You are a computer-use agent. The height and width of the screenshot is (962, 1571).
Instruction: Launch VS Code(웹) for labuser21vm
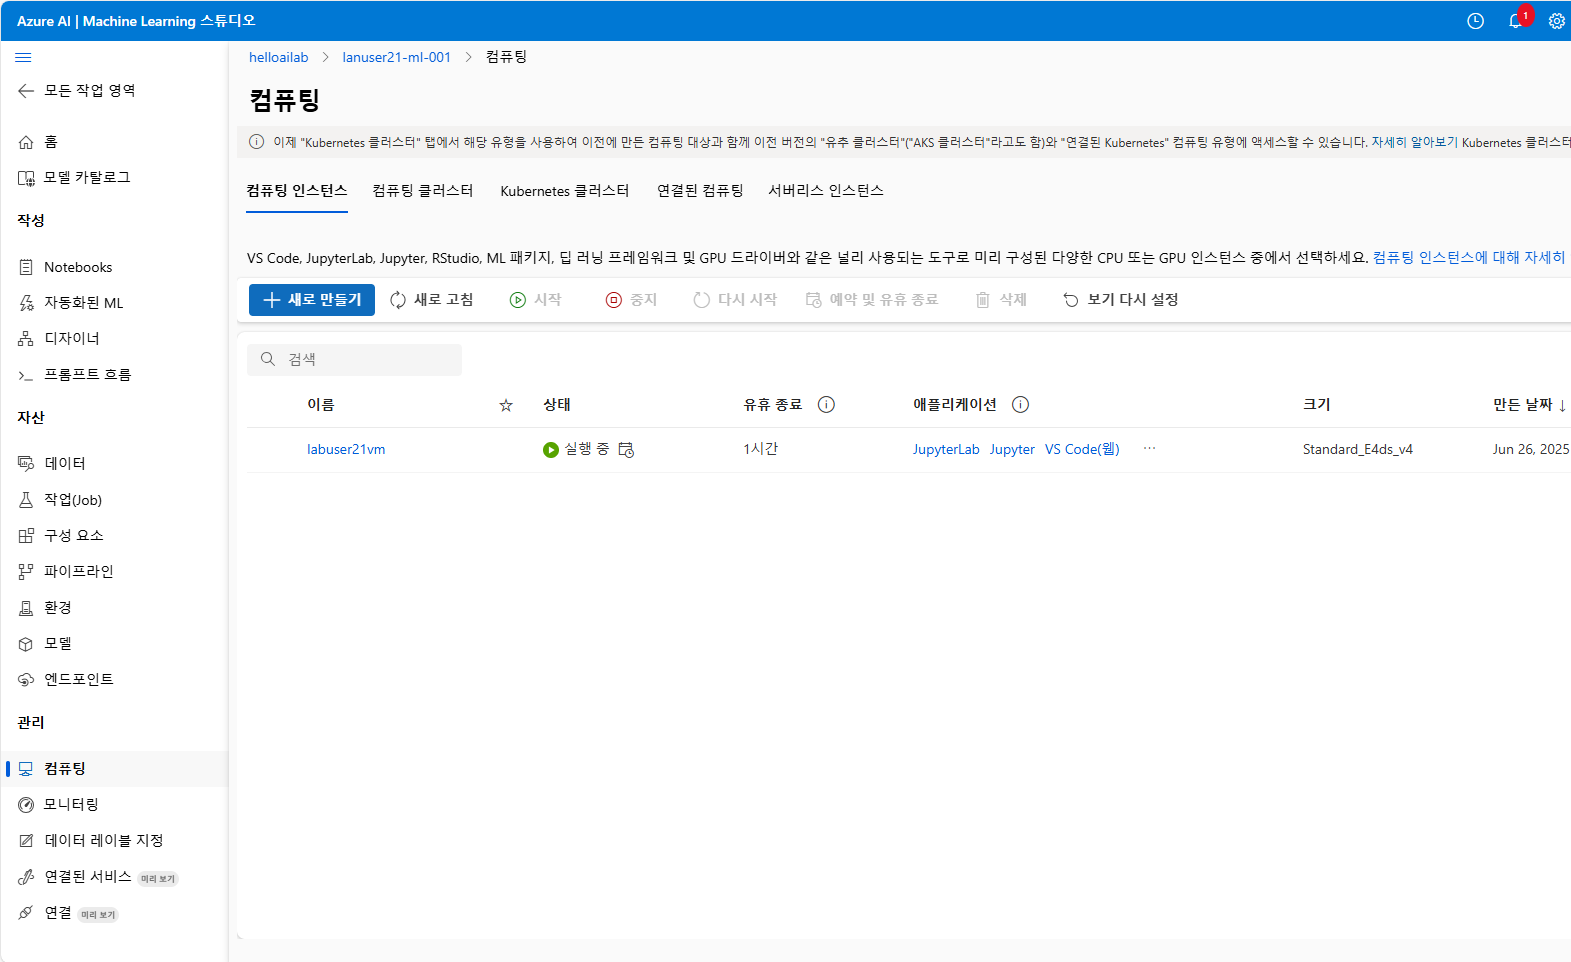click(x=1082, y=450)
